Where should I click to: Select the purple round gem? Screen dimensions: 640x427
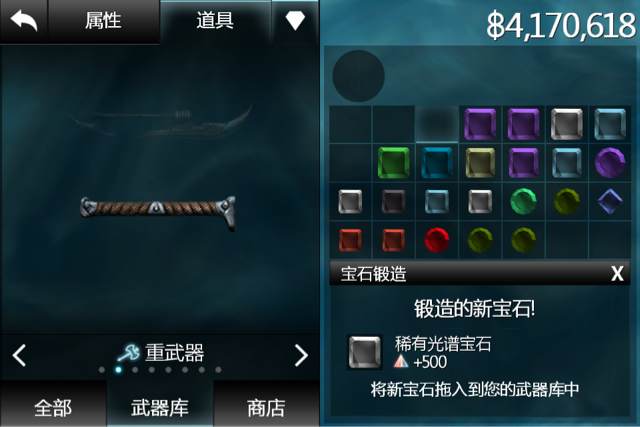click(x=610, y=163)
